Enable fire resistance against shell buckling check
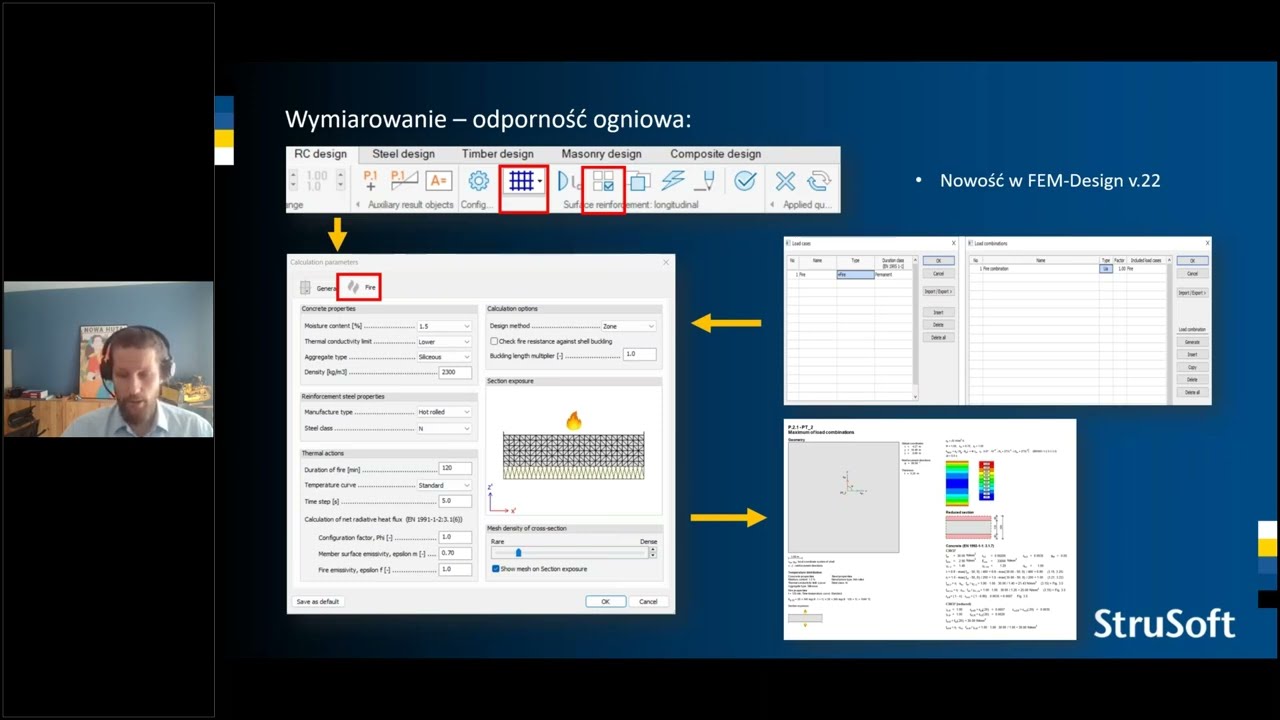 click(494, 341)
